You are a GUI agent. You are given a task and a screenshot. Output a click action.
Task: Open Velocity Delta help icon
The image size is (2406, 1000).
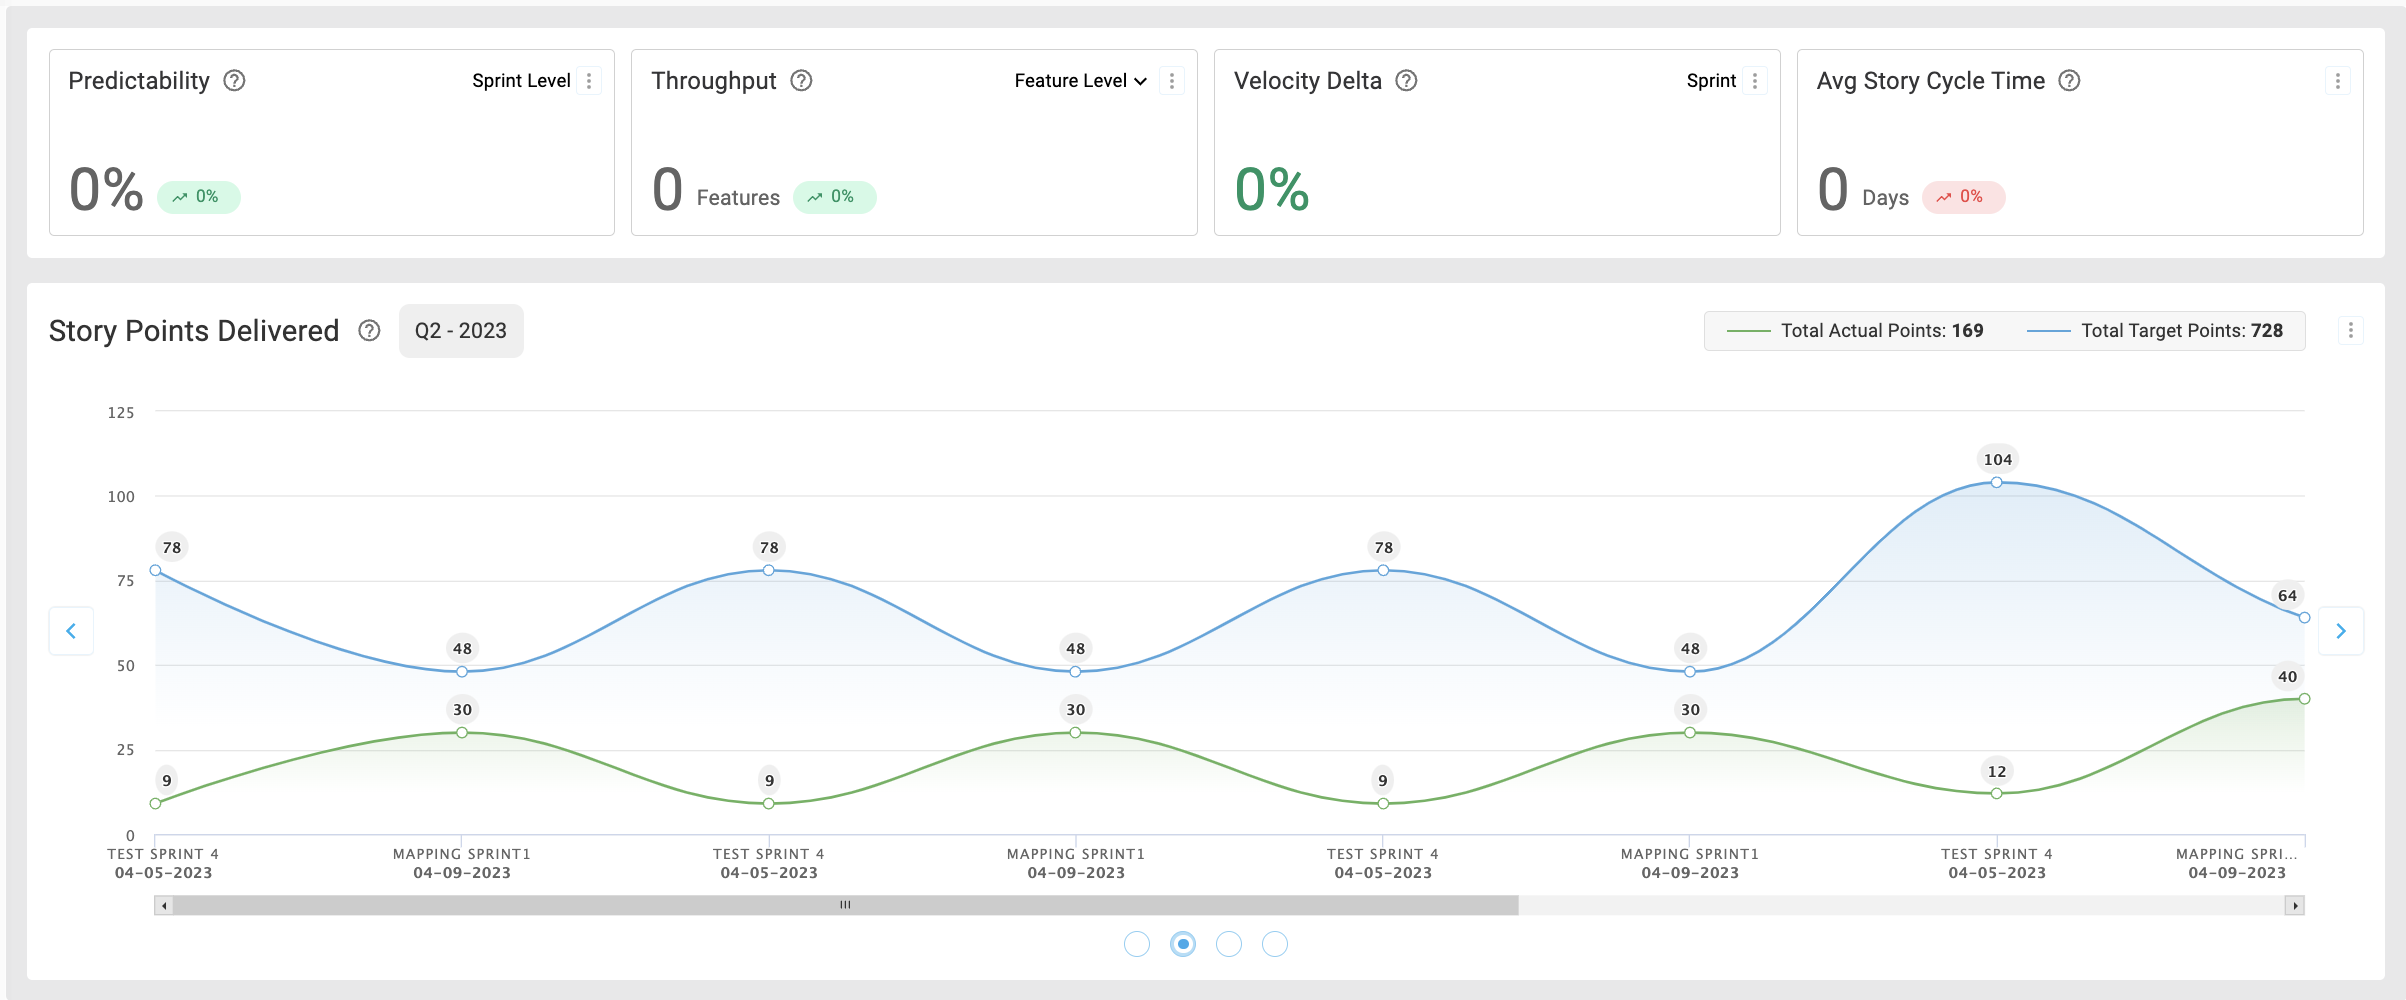click(x=1406, y=81)
